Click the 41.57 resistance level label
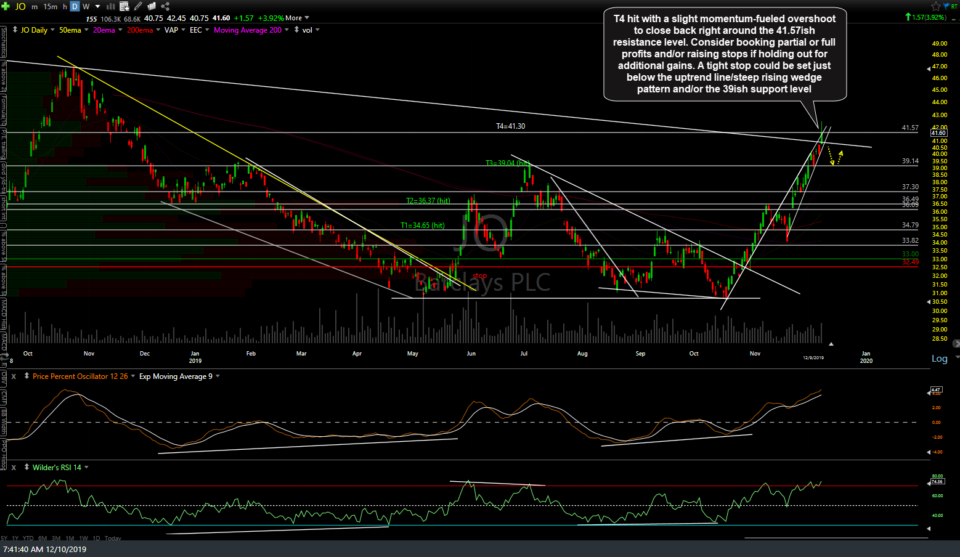Viewport: 960px width, 557px height. (x=910, y=128)
